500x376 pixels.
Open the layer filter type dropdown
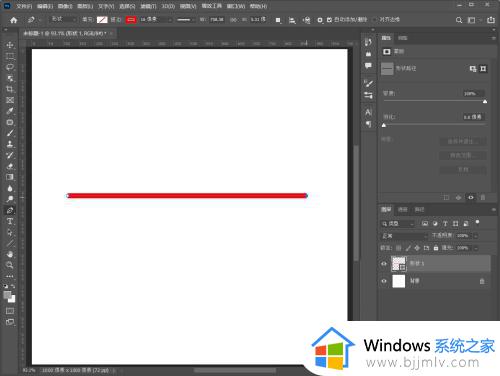pyautogui.click(x=398, y=224)
